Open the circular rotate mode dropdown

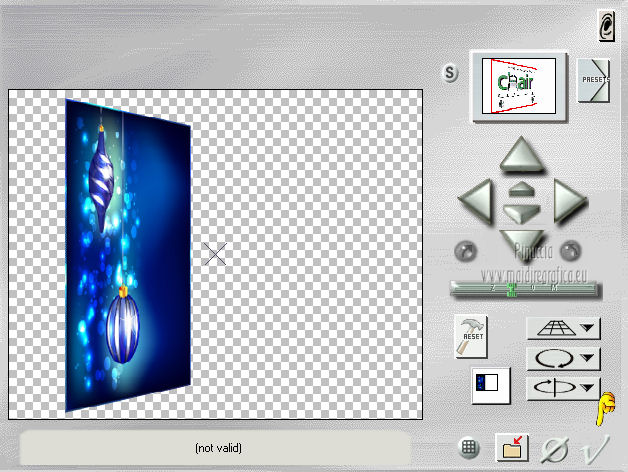(x=563, y=358)
